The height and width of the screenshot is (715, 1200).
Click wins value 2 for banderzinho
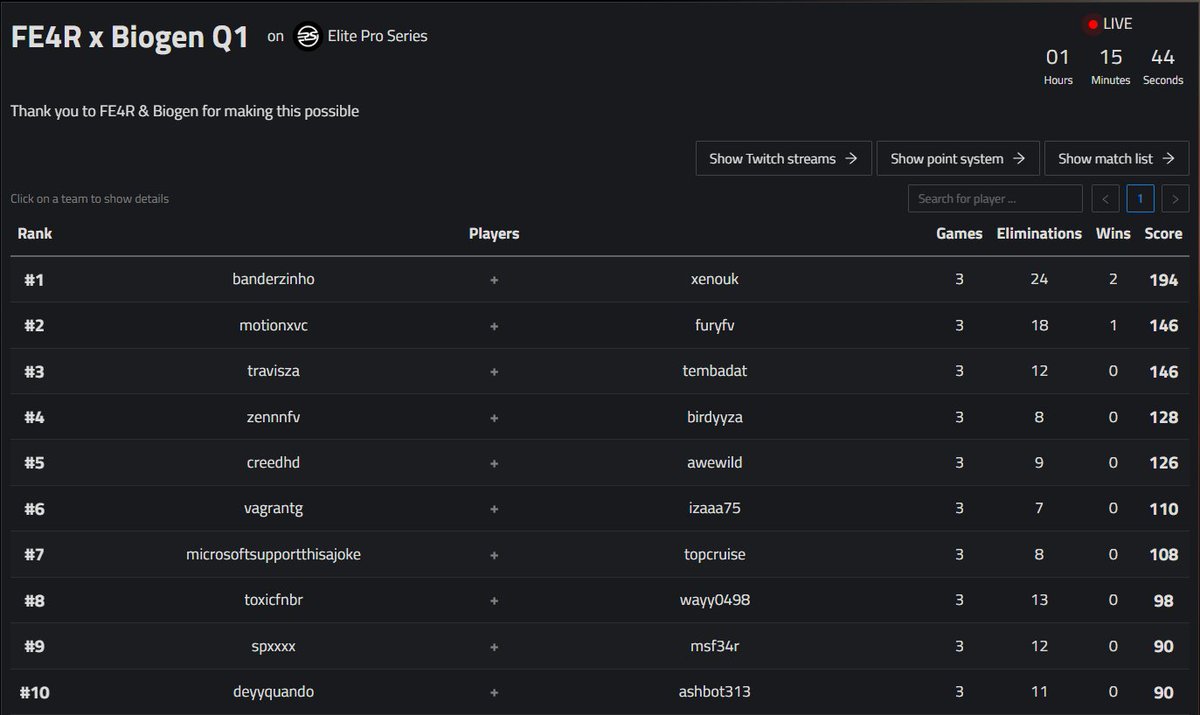[1113, 279]
